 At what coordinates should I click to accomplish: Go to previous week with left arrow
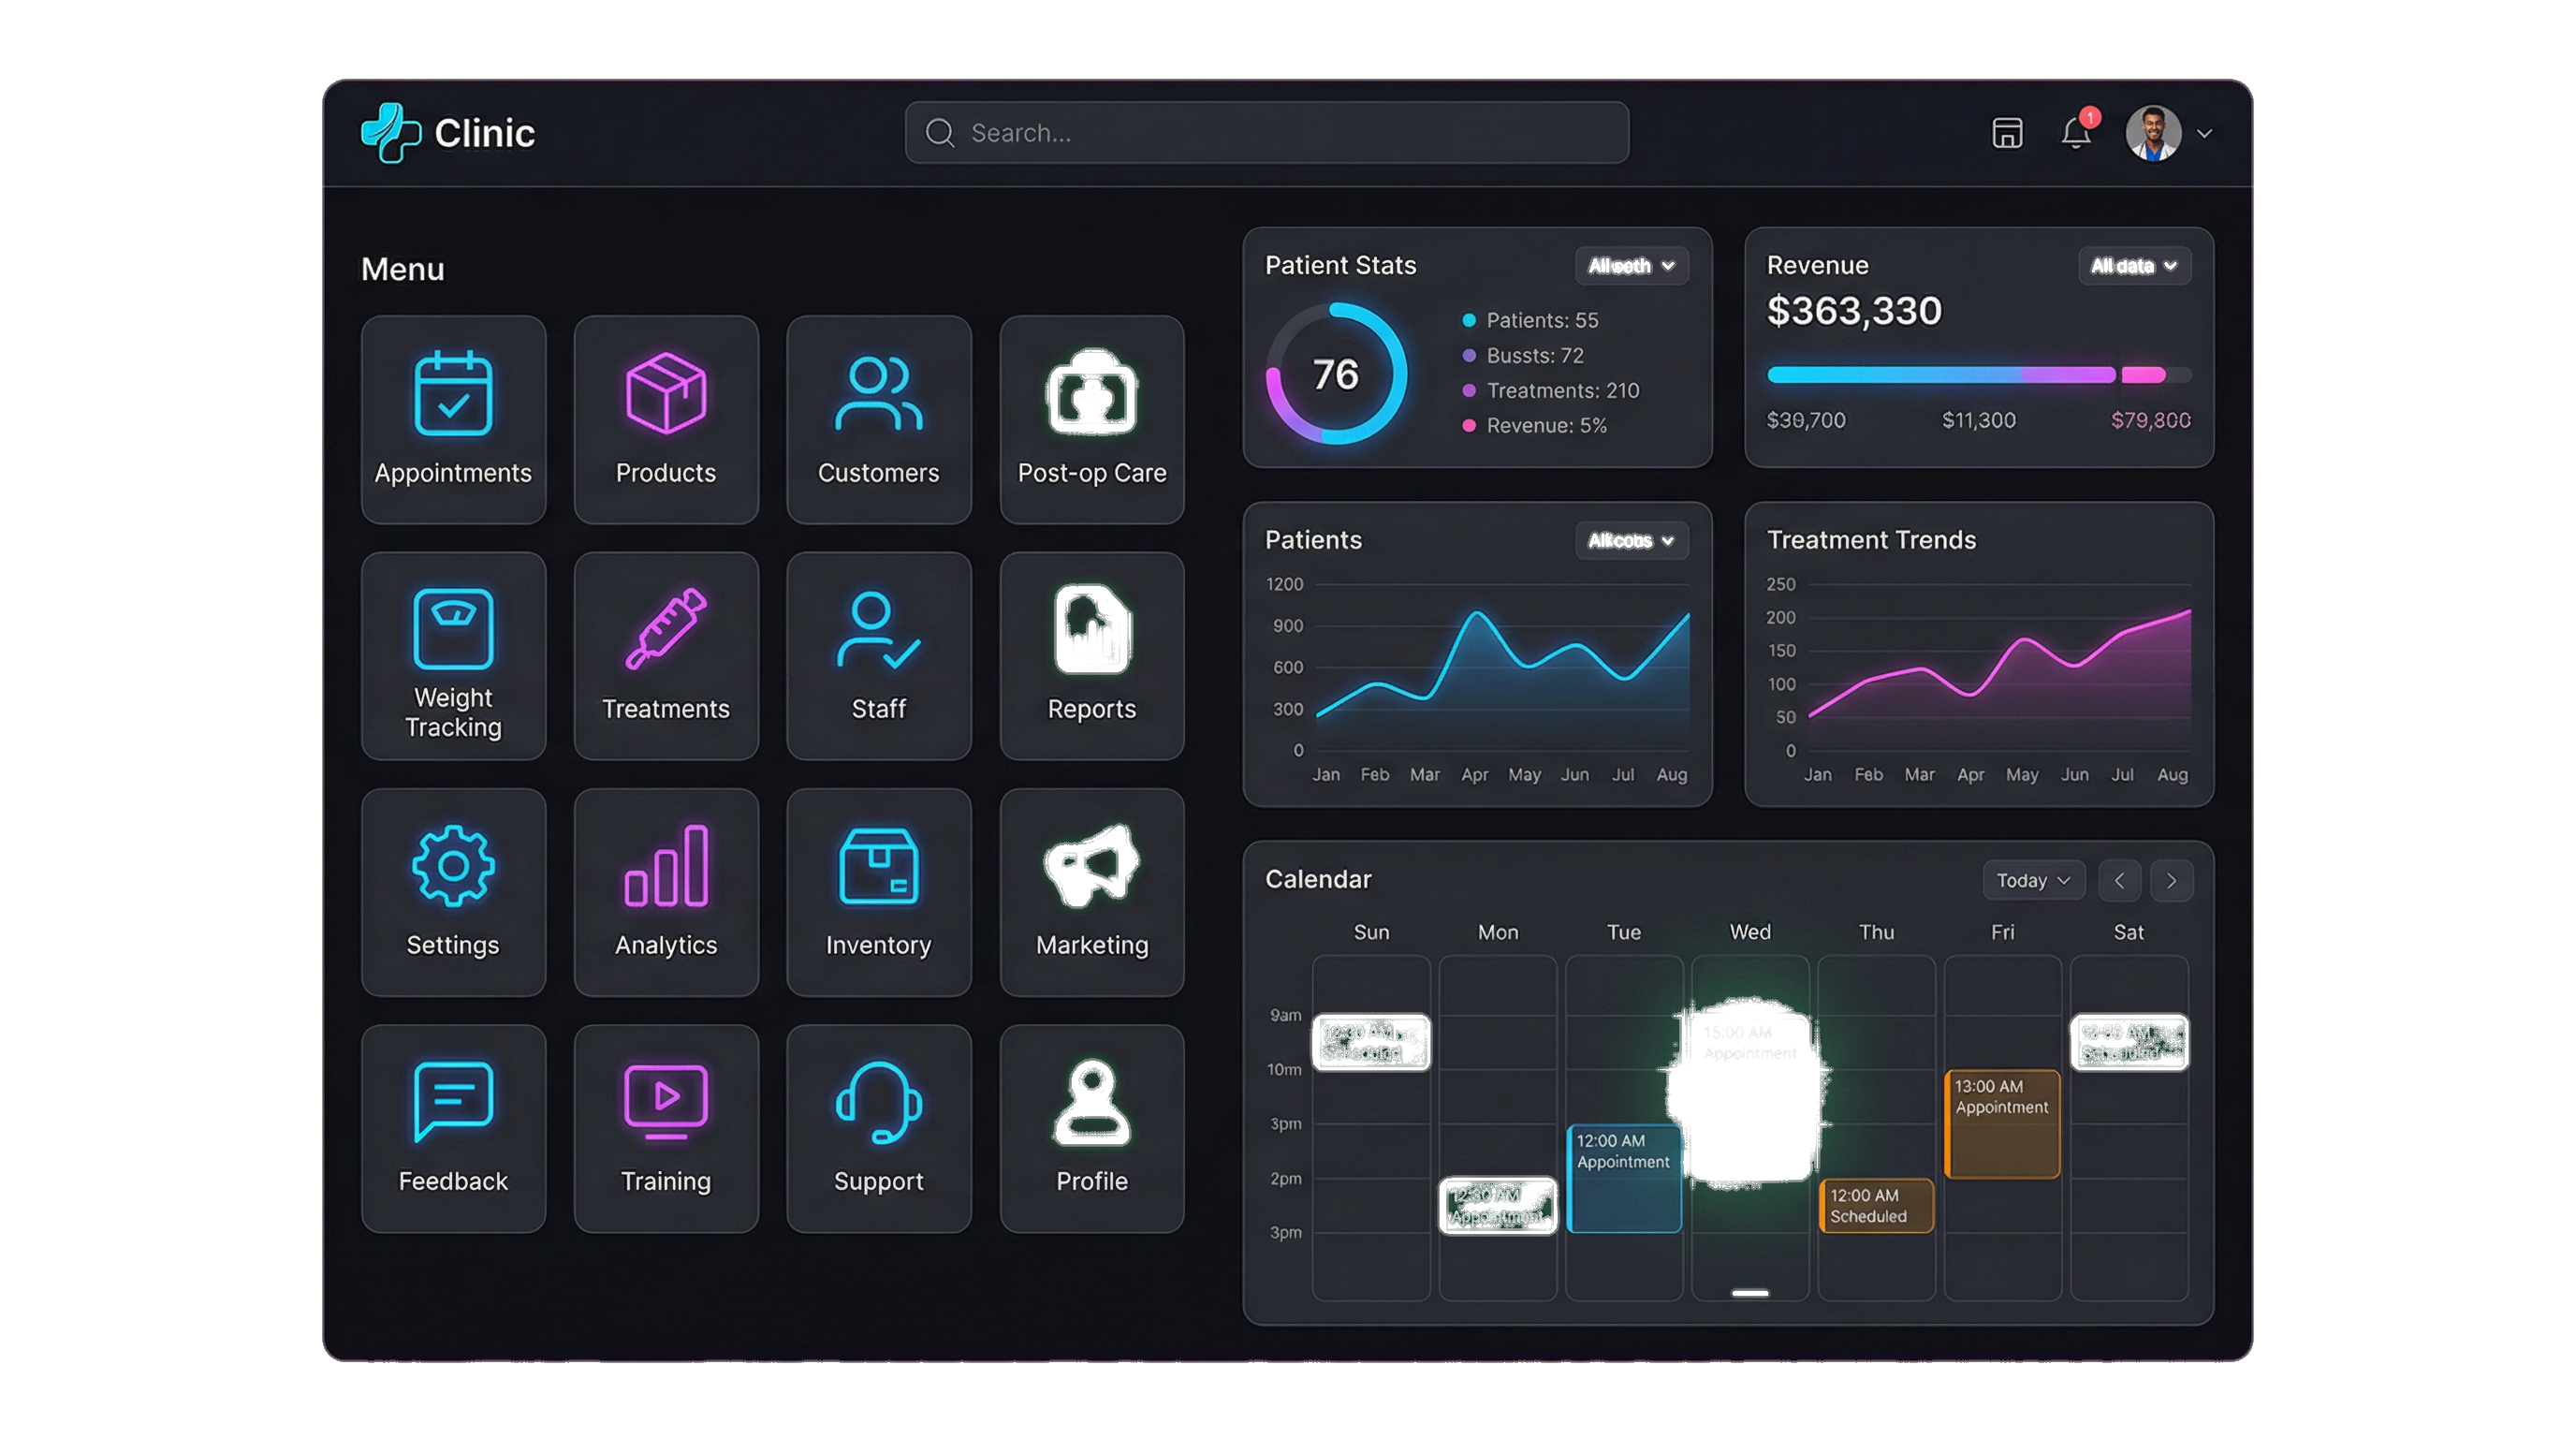tap(2119, 880)
